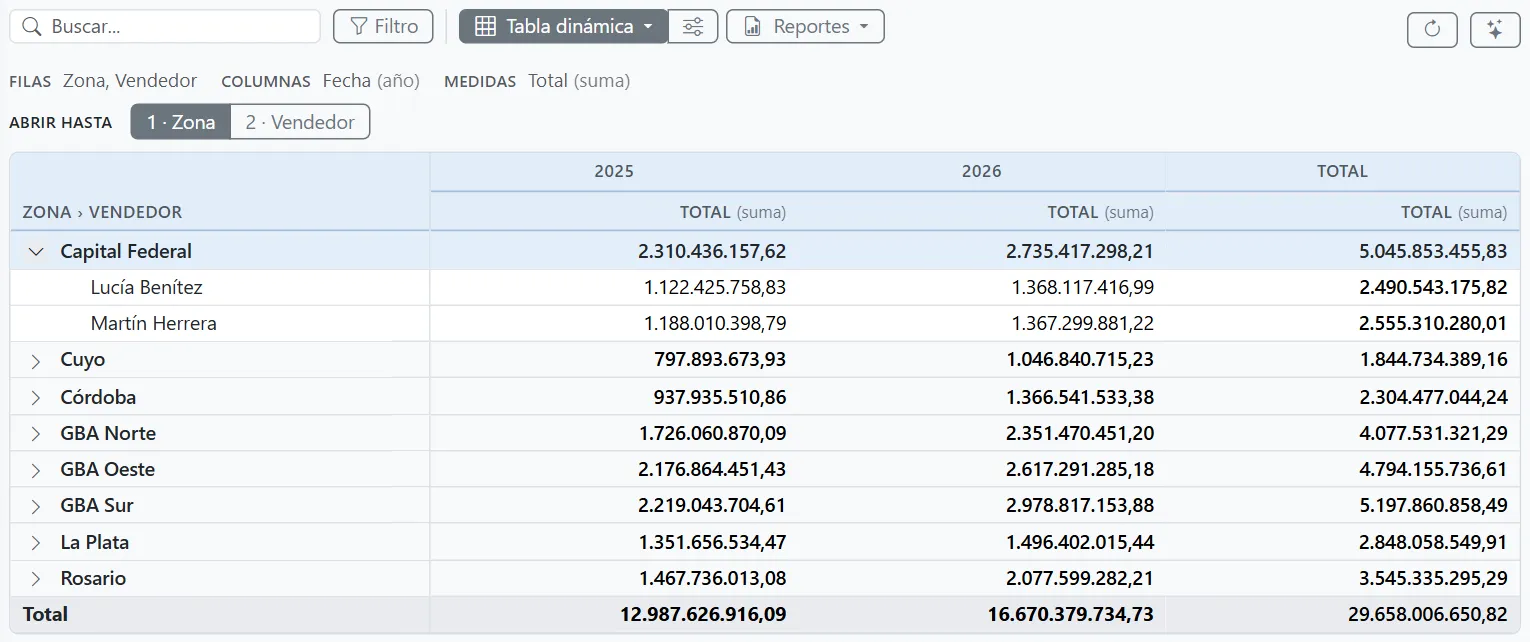
Task: Click the 2025 column header
Action: [614, 171]
